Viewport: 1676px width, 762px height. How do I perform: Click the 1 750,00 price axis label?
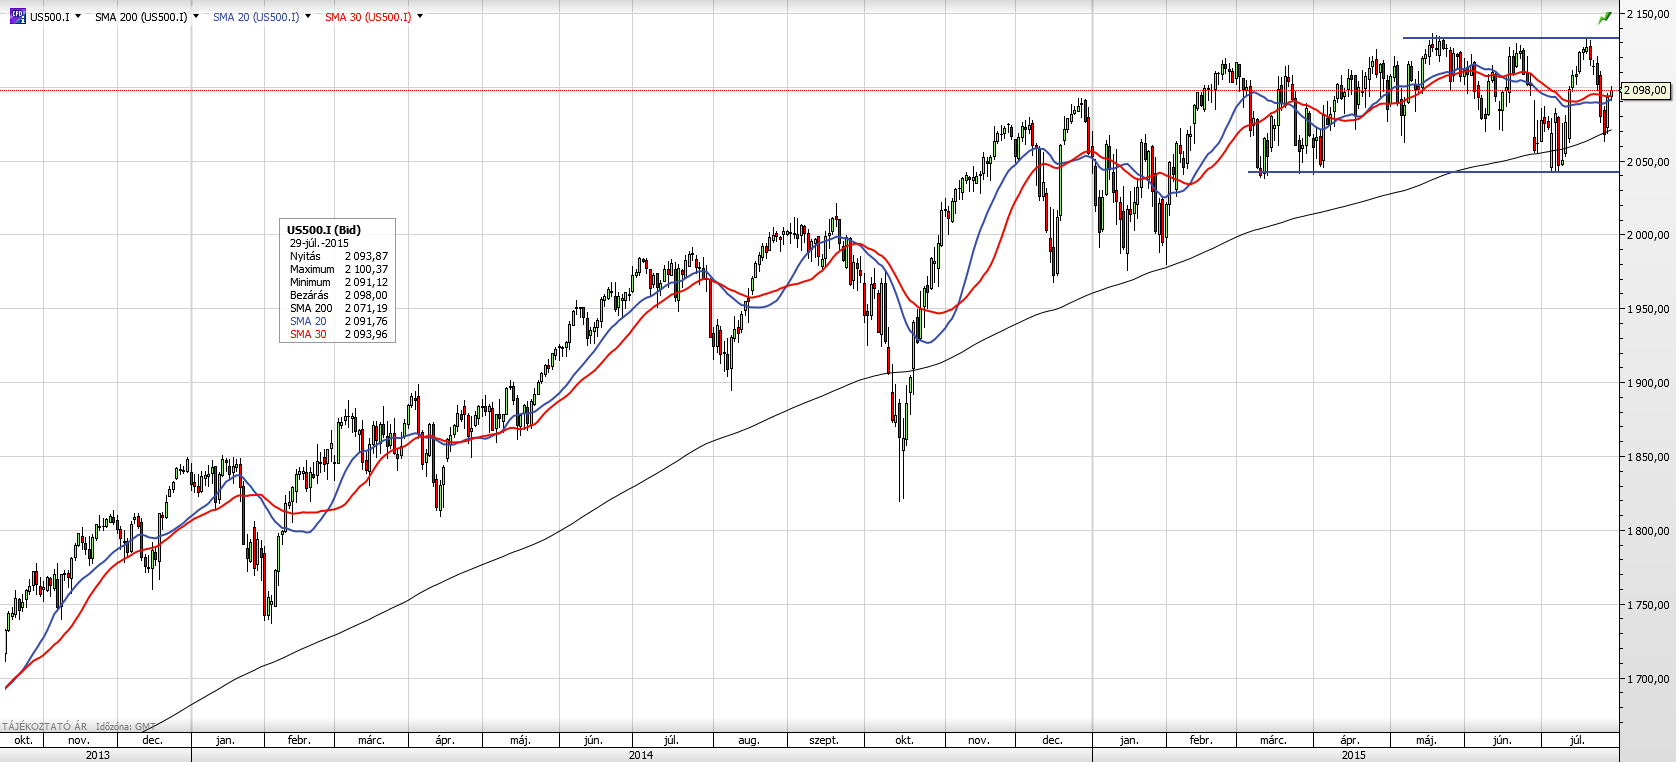pyautogui.click(x=1648, y=605)
